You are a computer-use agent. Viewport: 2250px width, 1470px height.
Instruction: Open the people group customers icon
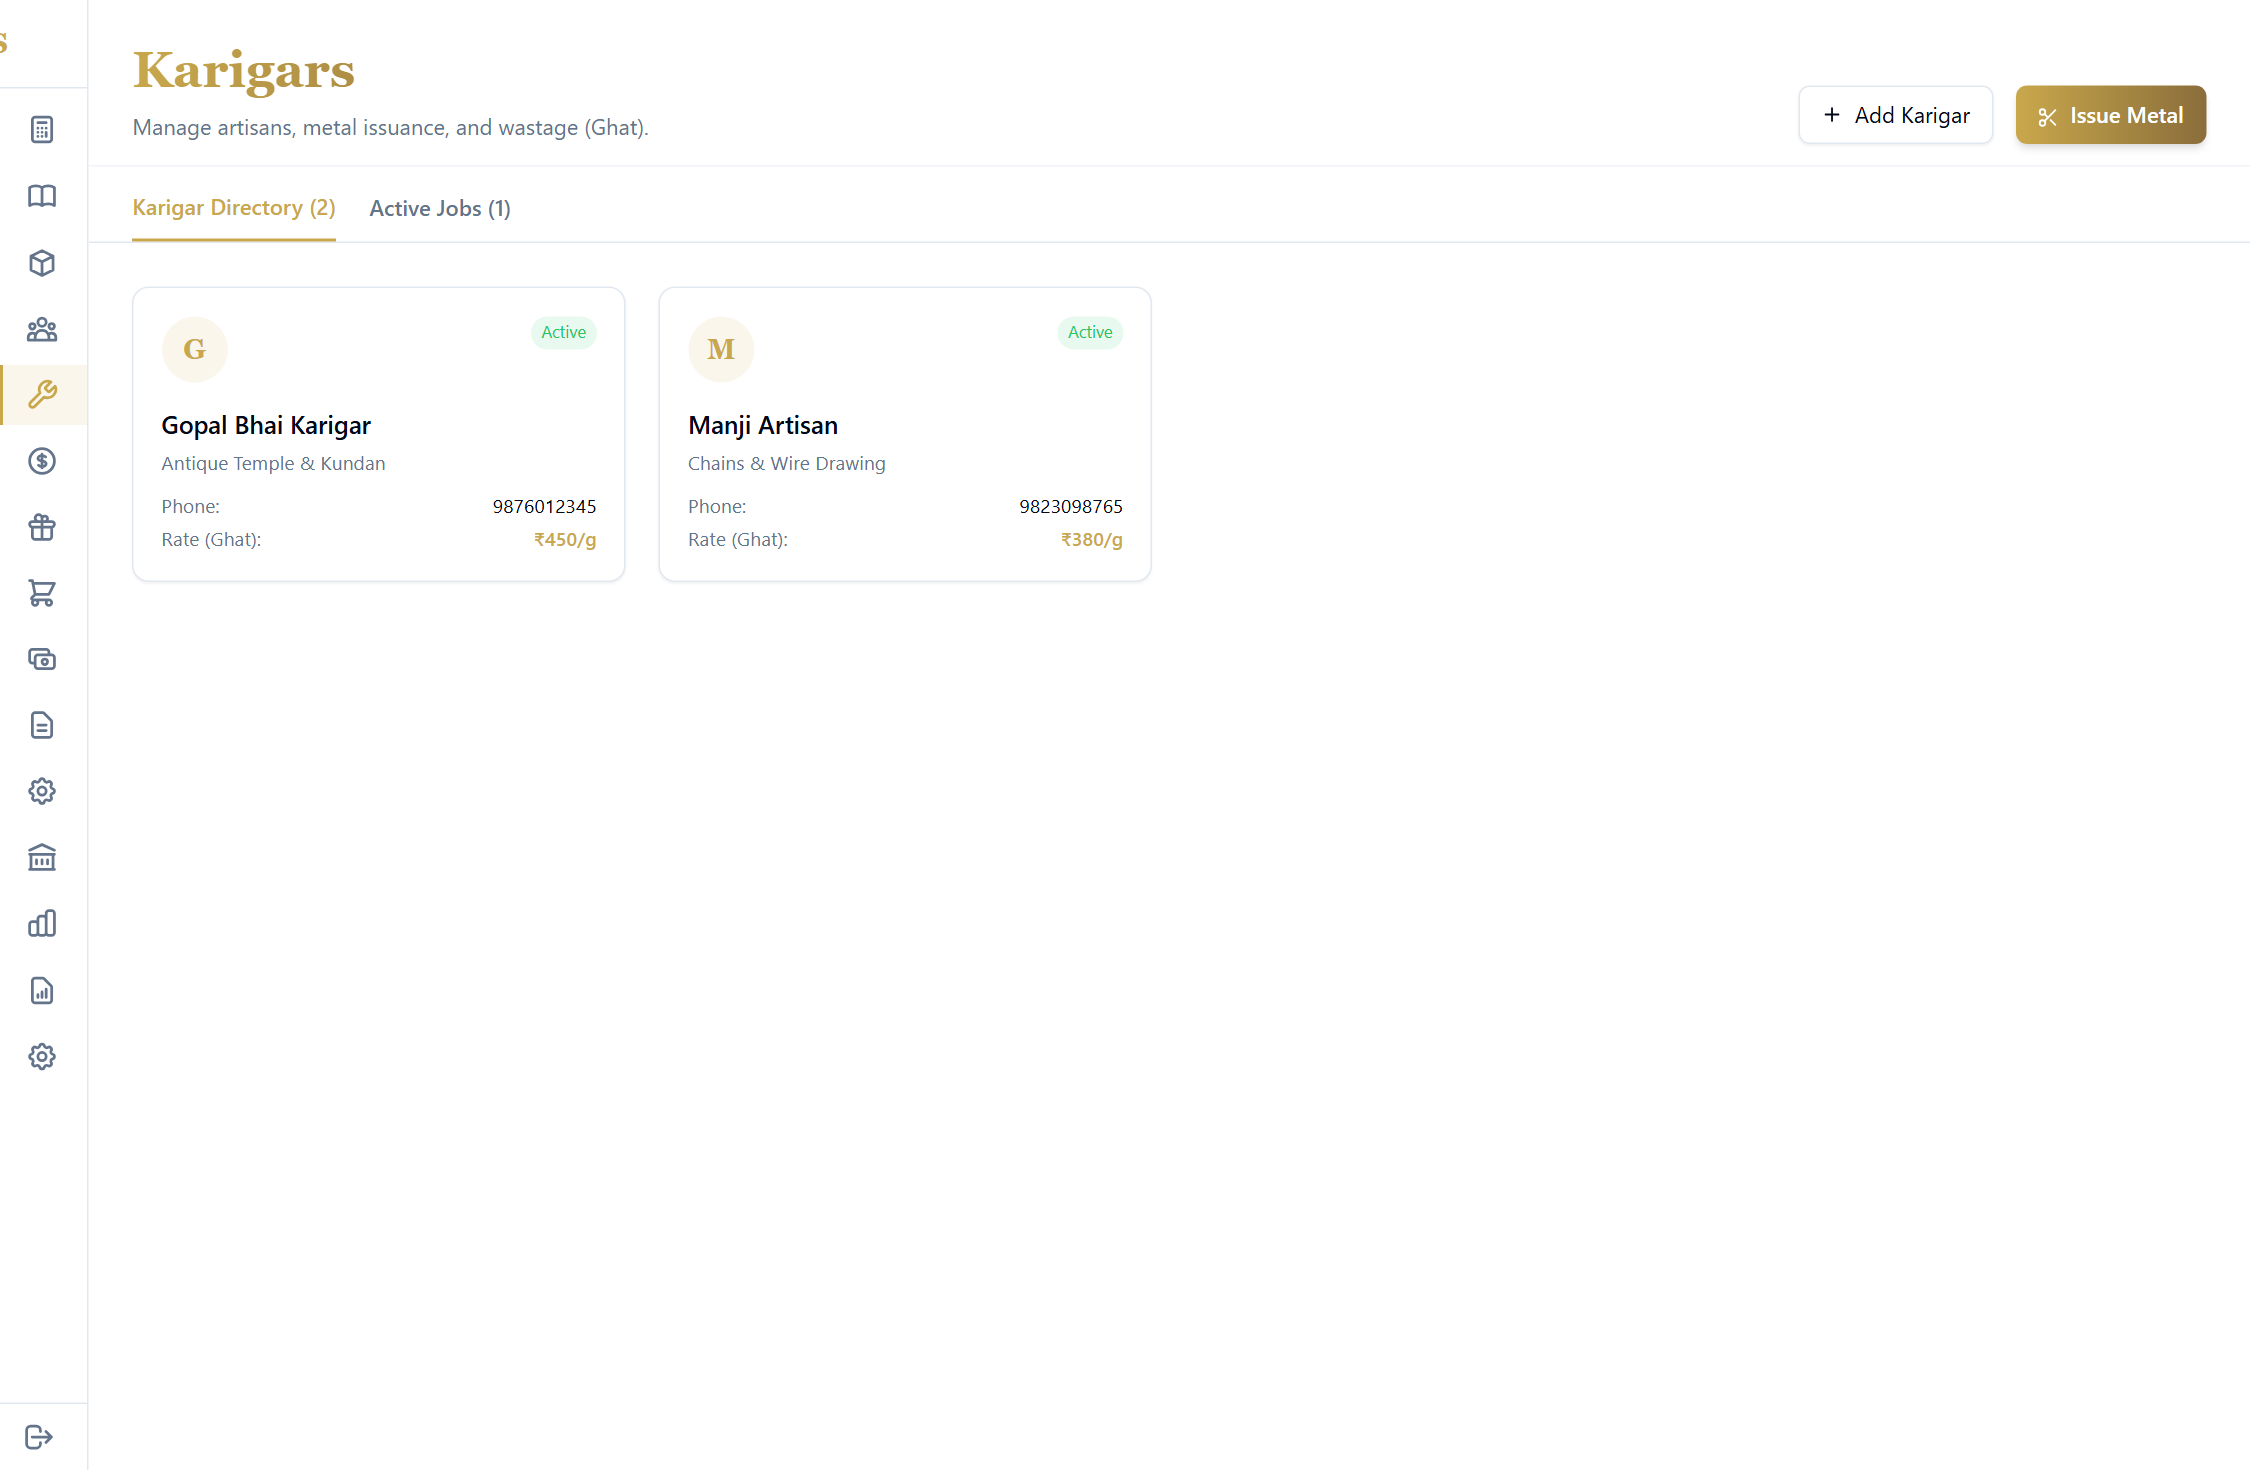point(42,329)
